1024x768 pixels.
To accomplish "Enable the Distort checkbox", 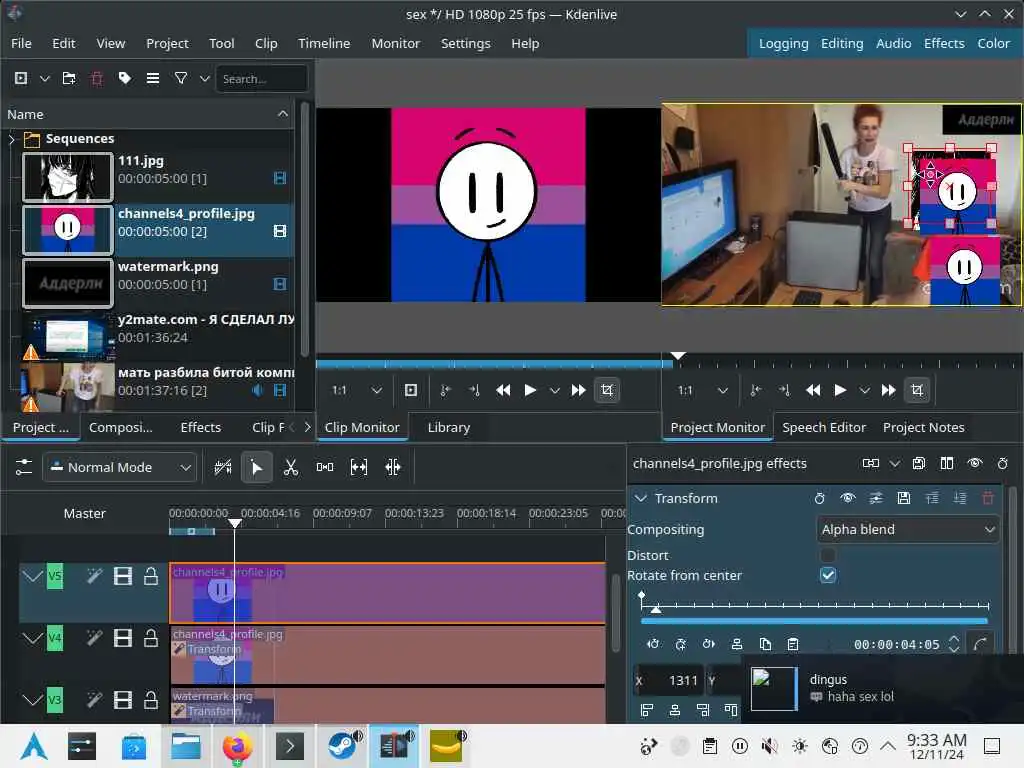I will [828, 555].
